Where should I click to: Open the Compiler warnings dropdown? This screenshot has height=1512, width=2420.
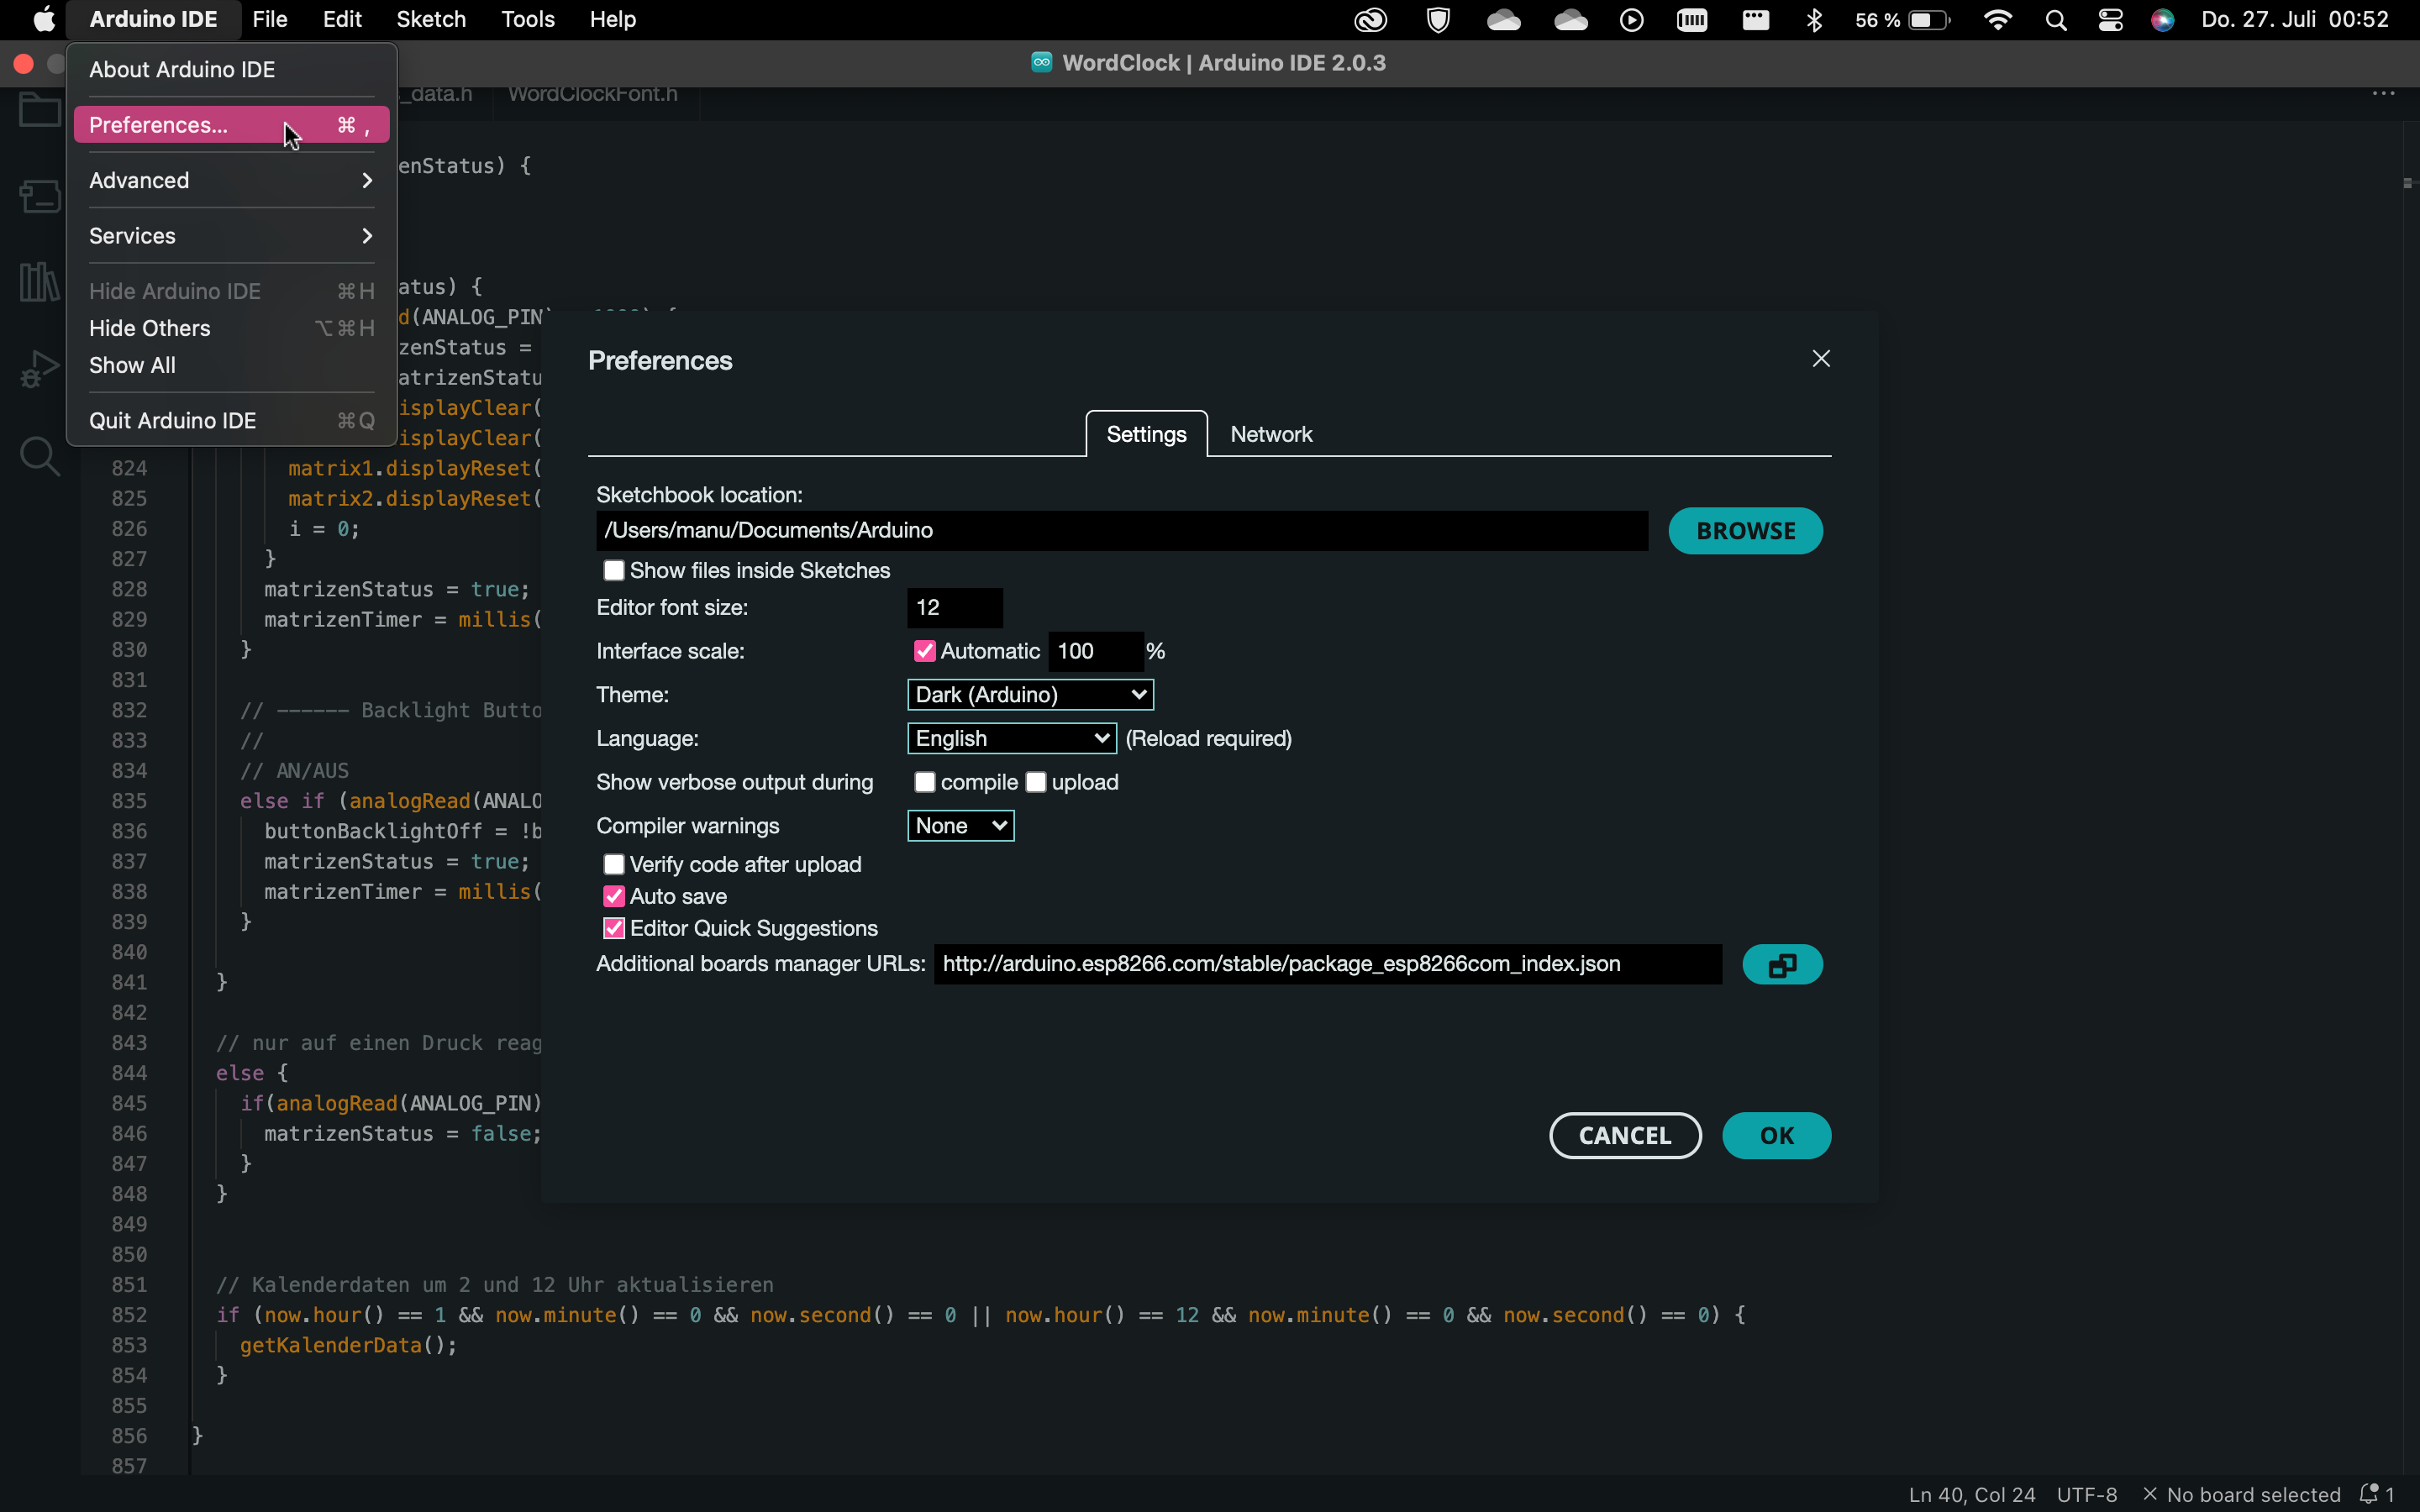click(x=960, y=826)
